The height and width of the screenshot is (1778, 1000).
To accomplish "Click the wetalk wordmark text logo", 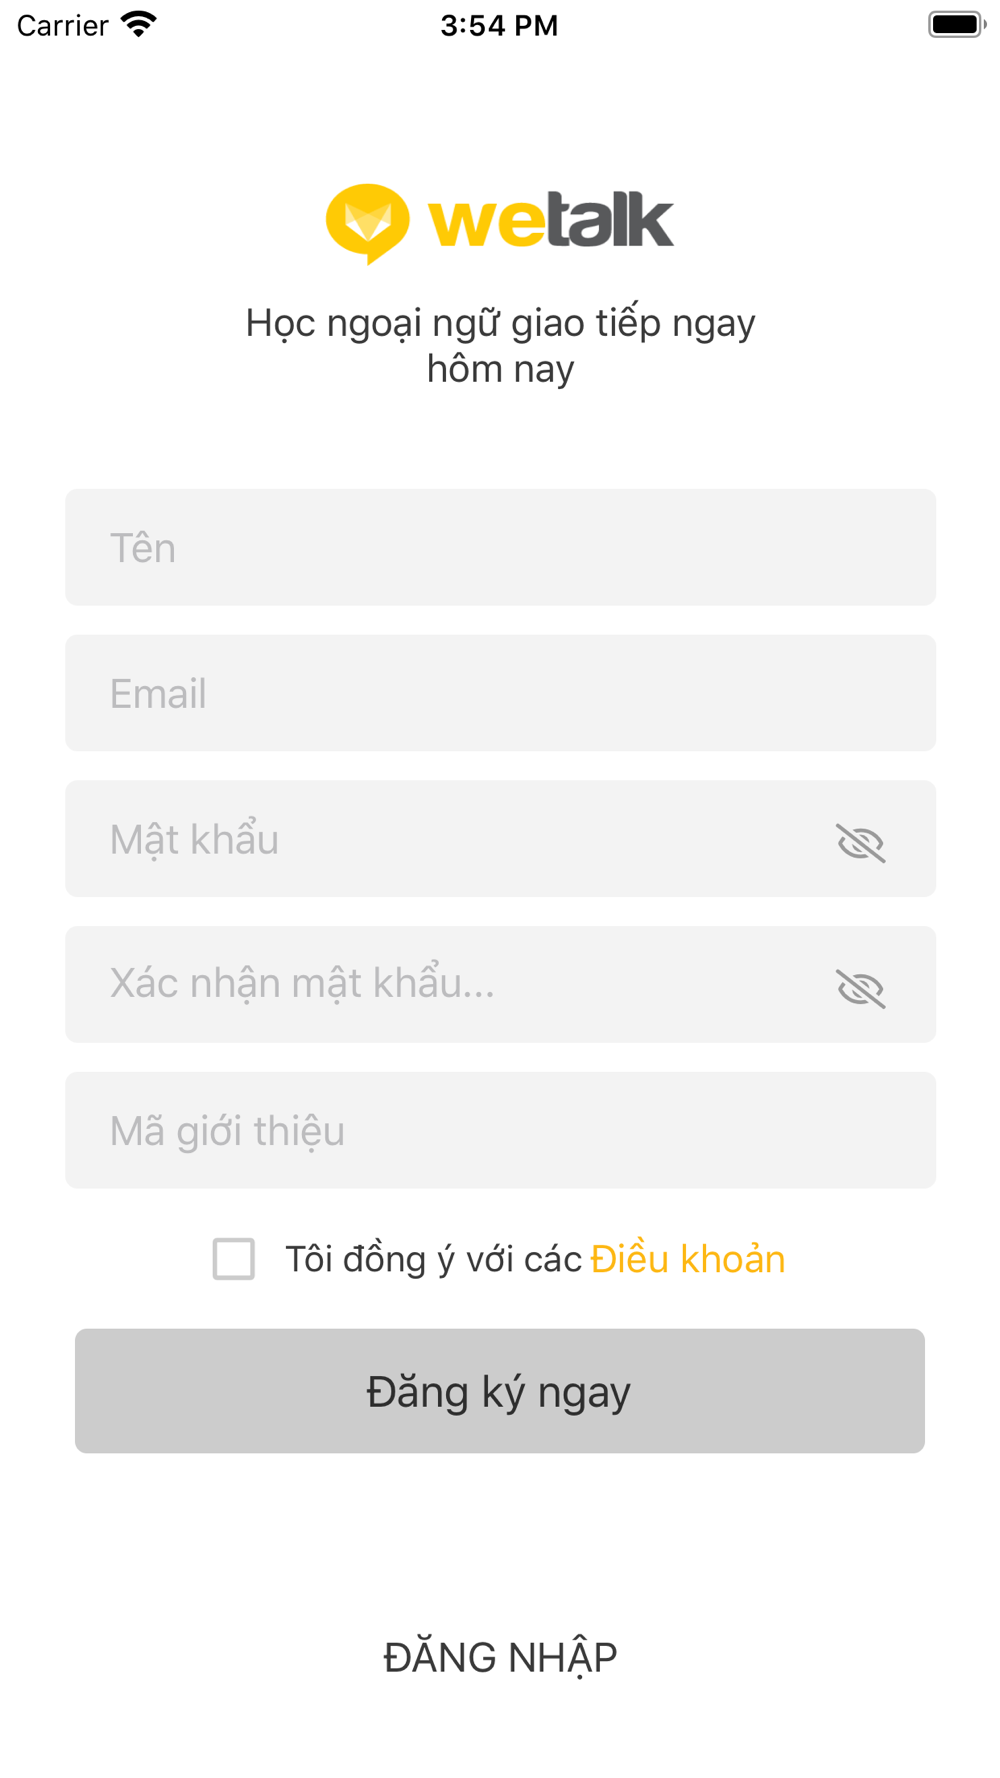I will 551,220.
